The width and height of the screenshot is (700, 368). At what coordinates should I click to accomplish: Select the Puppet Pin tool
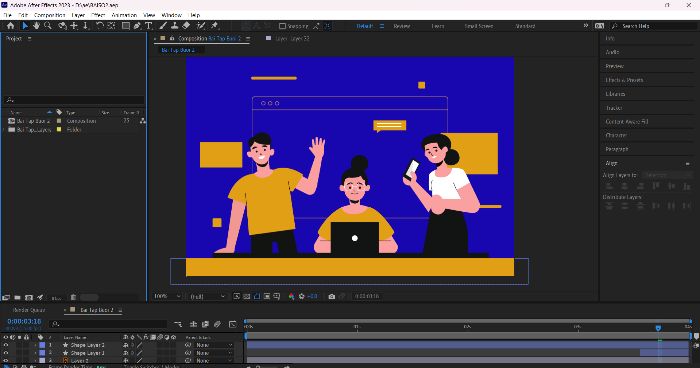click(x=214, y=26)
